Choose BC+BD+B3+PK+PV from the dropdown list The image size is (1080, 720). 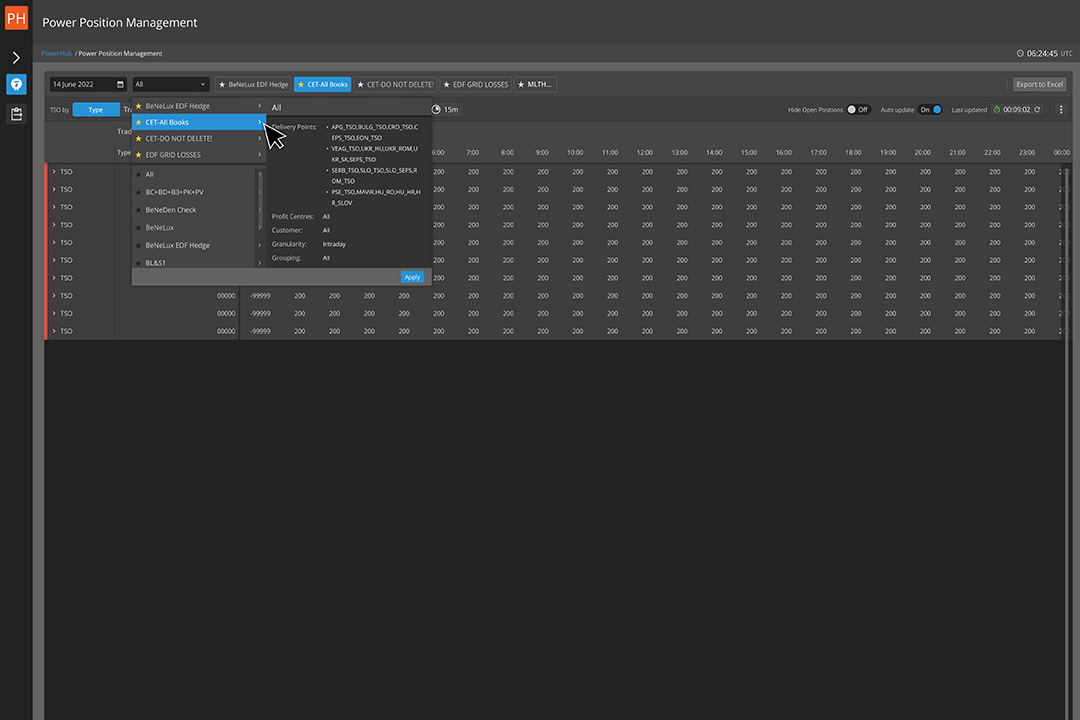point(175,192)
